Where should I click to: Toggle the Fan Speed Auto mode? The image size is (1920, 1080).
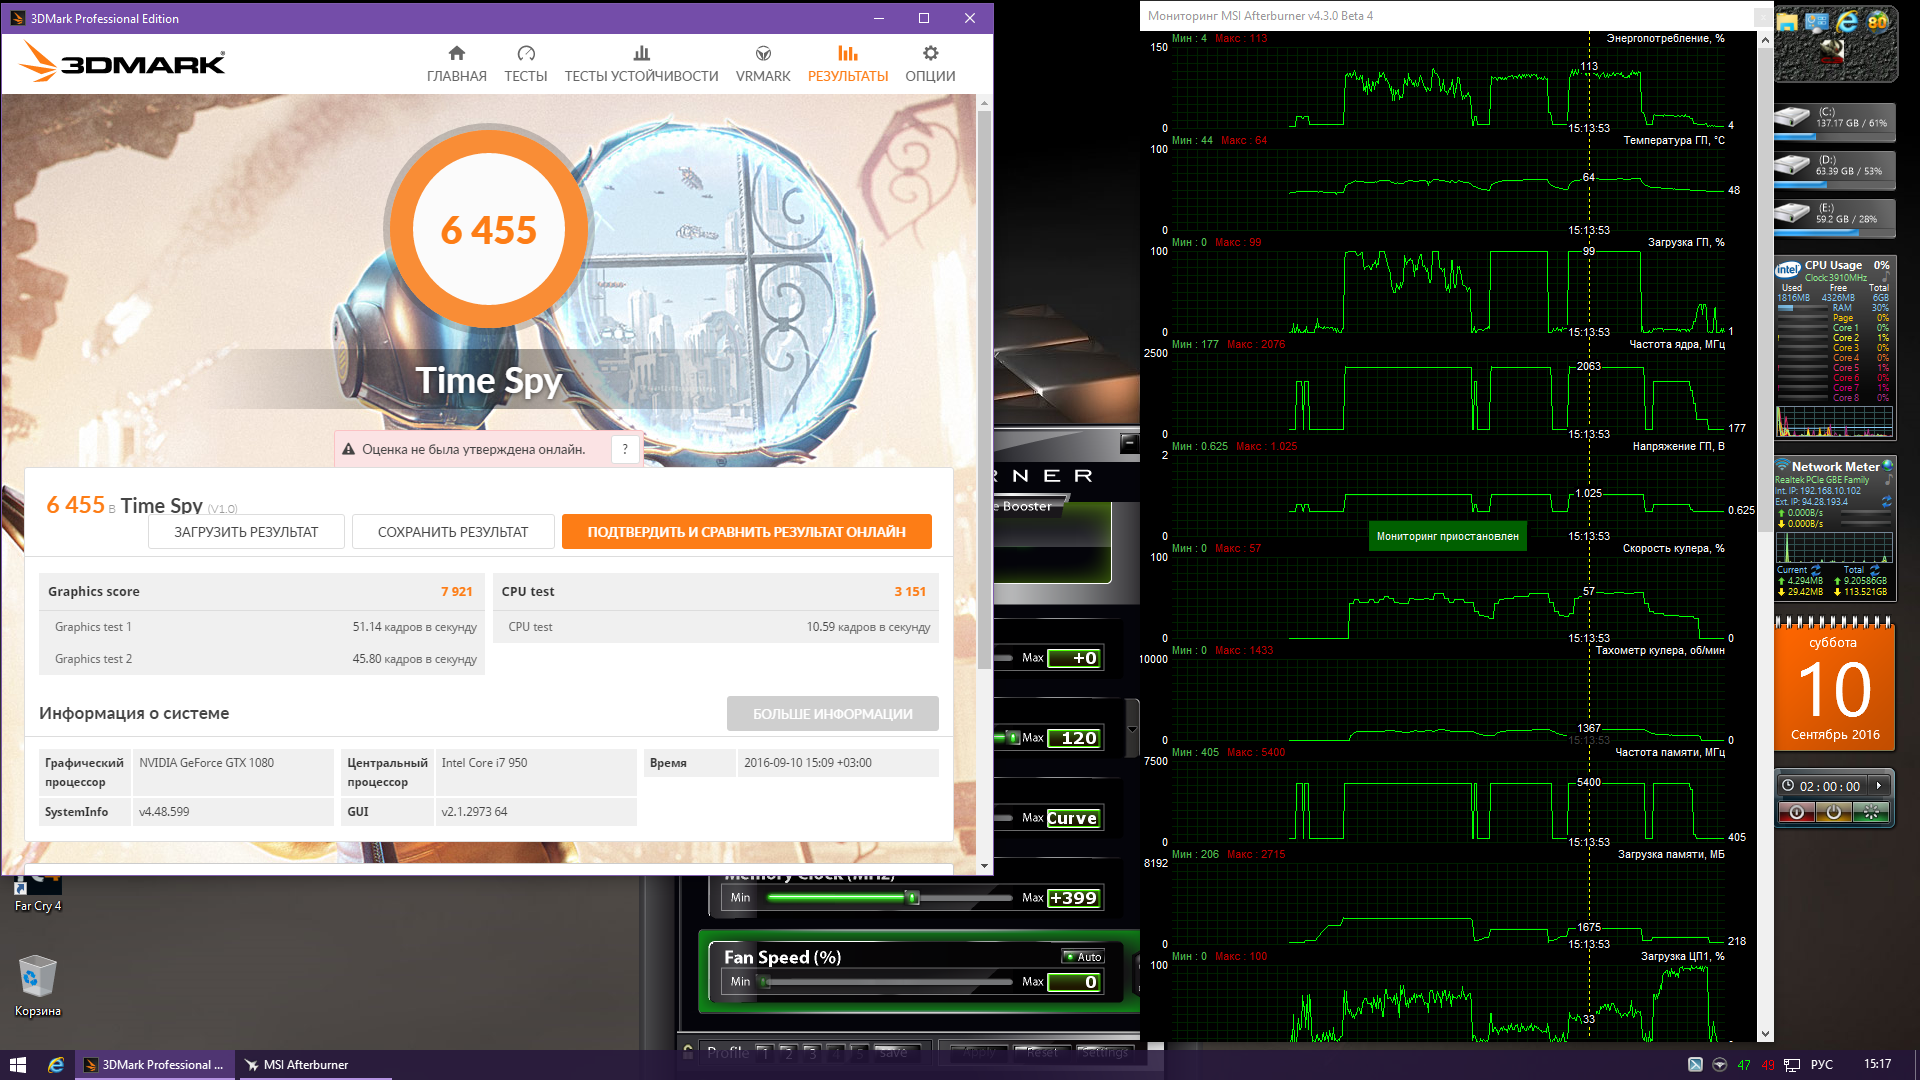(x=1083, y=957)
